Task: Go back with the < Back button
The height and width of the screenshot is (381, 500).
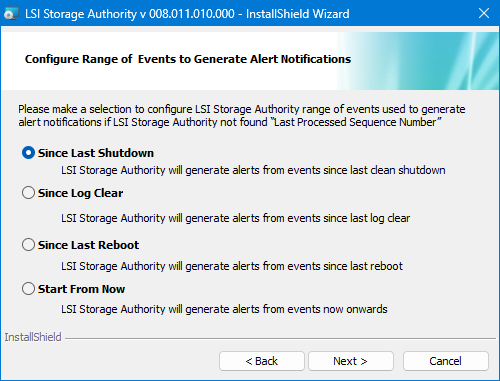Action: [x=262, y=361]
